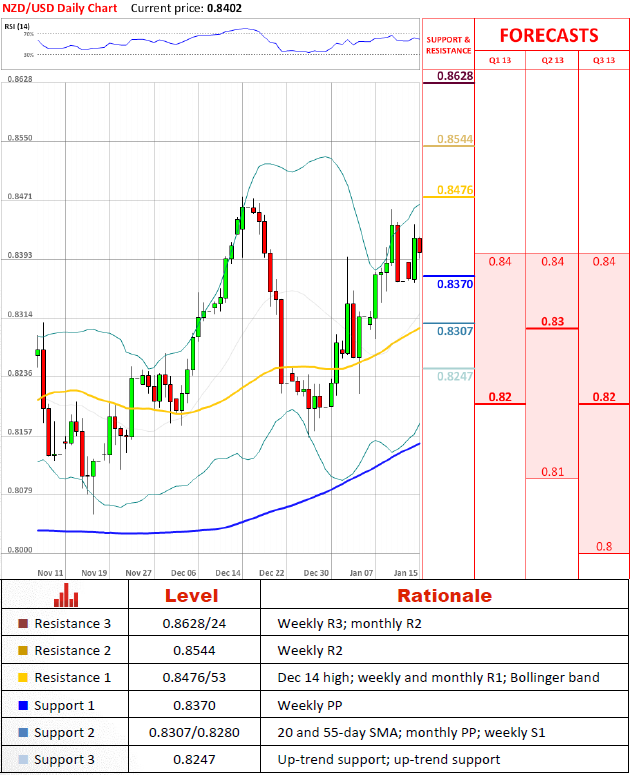Viewport: 630px width, 775px height.
Task: Click the bold 0.82 value under Q1 13
Action: 500,397
